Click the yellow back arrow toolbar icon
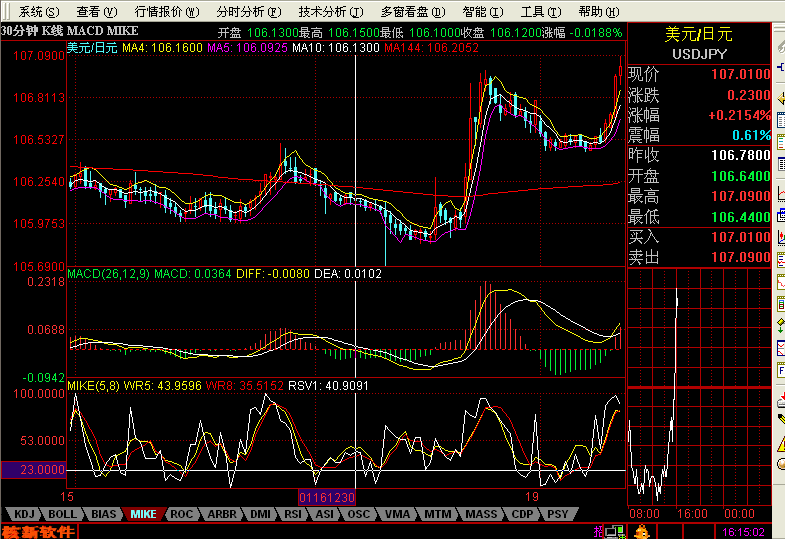 point(781,98)
